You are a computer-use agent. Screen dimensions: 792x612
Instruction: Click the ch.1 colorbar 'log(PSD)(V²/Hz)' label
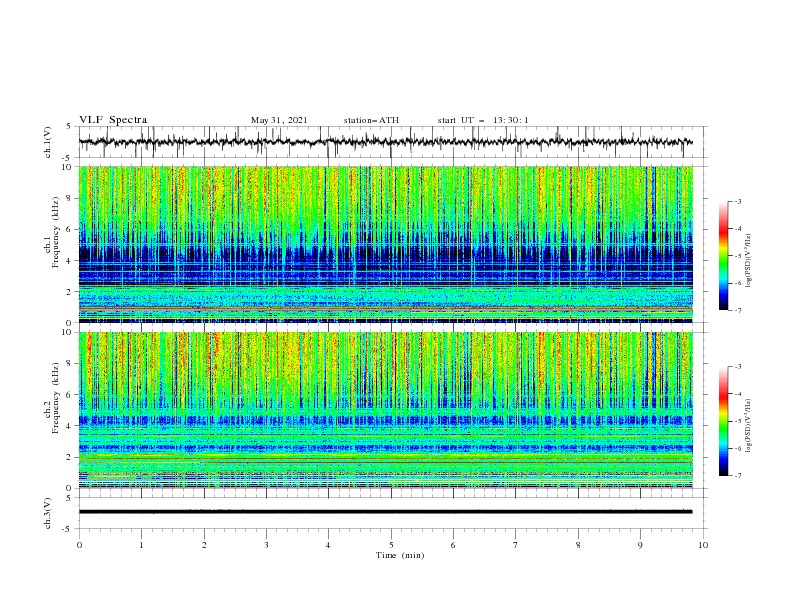(749, 262)
